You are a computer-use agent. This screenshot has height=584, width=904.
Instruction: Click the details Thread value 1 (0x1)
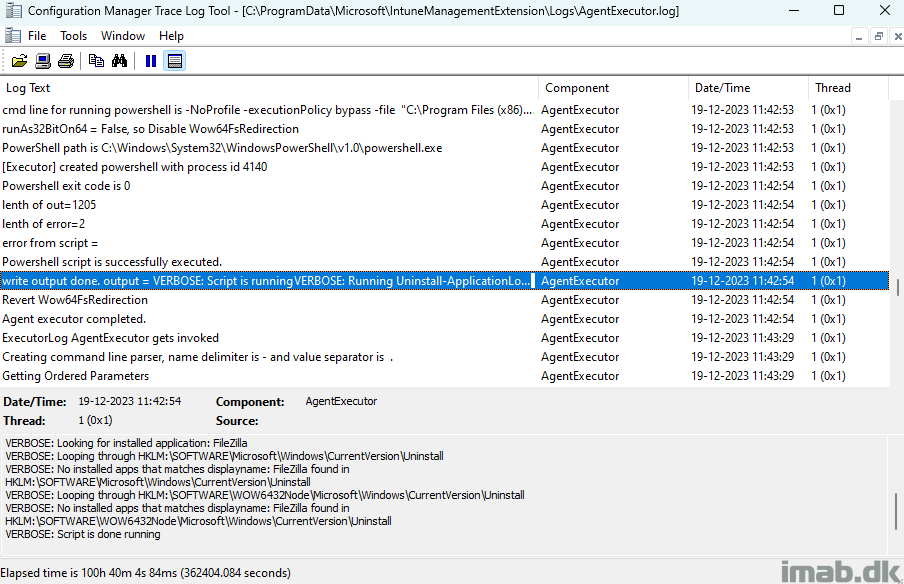[95, 420]
